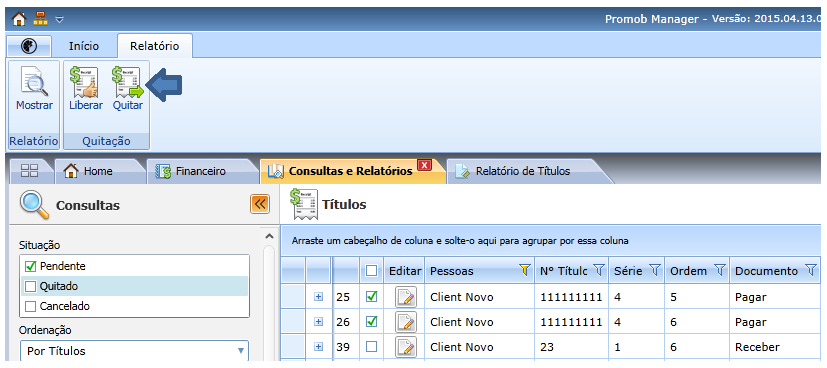Click the Consultas magnifier icon
827x368 pixels.
(34, 205)
